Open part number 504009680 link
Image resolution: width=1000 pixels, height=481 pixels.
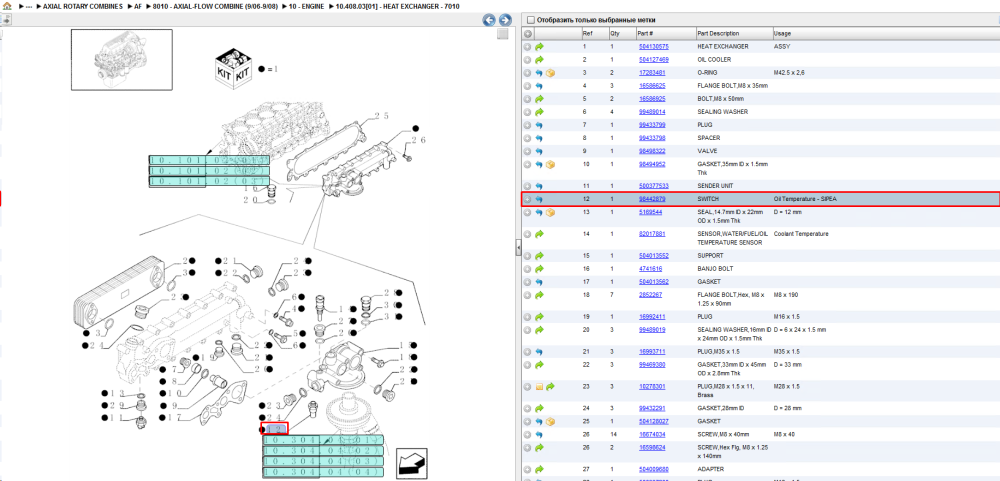point(653,470)
